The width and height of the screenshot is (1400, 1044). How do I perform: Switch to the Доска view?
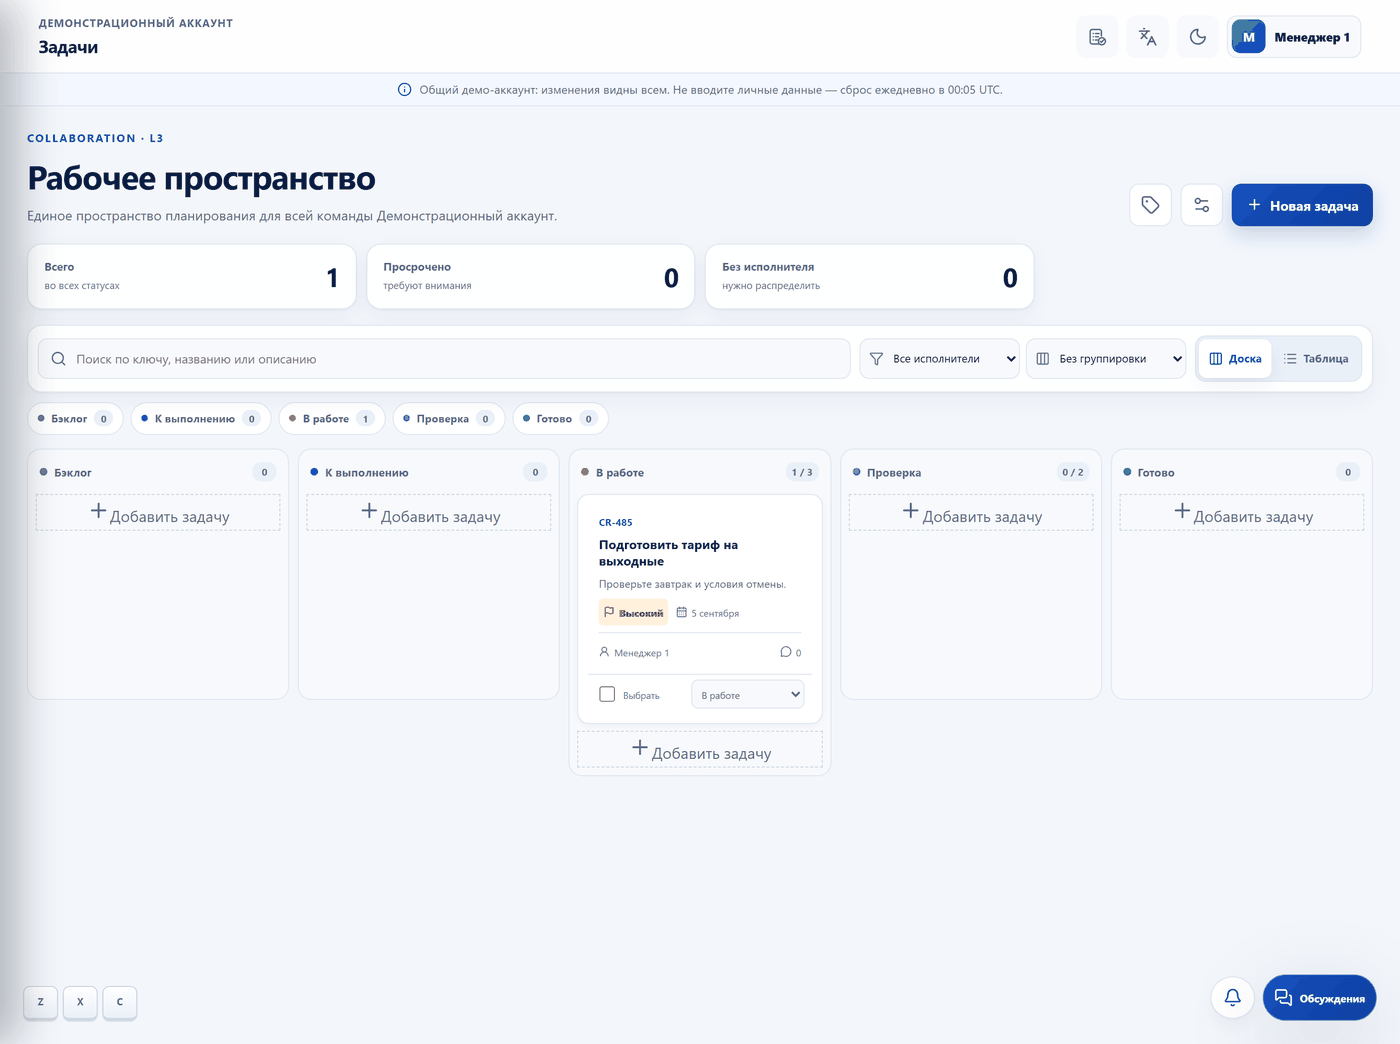[1235, 359]
